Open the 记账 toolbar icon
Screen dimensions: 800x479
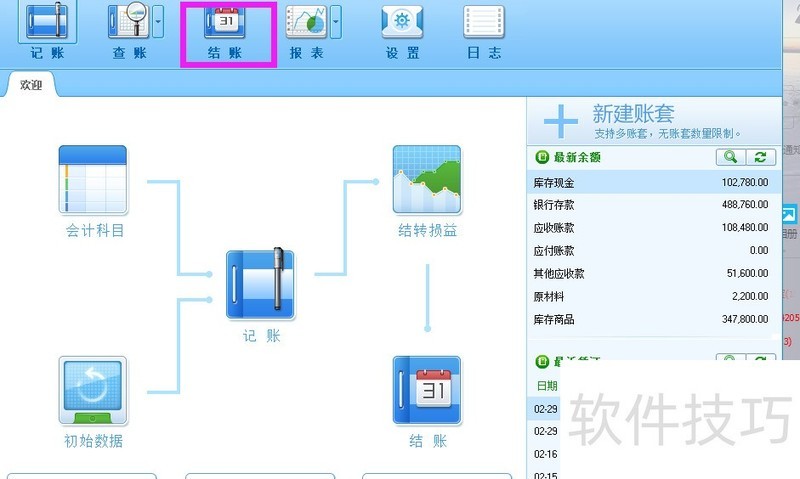tap(47, 21)
